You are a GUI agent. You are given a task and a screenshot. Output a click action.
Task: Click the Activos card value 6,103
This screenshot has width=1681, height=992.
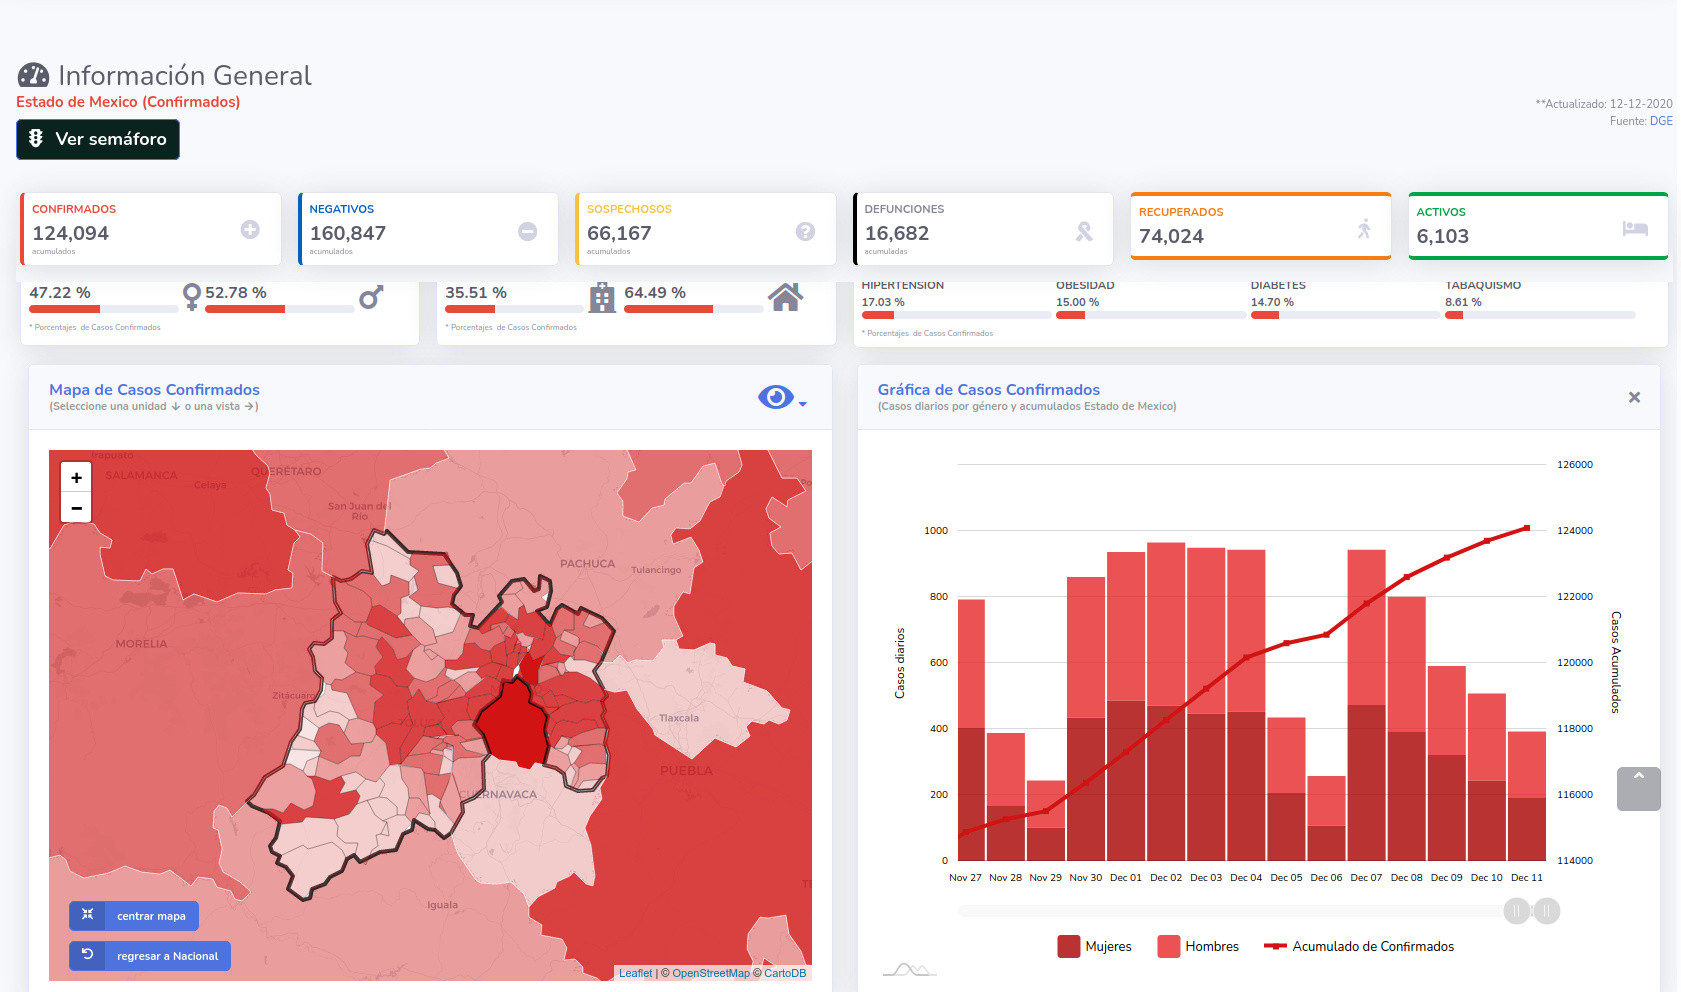[x=1443, y=236]
